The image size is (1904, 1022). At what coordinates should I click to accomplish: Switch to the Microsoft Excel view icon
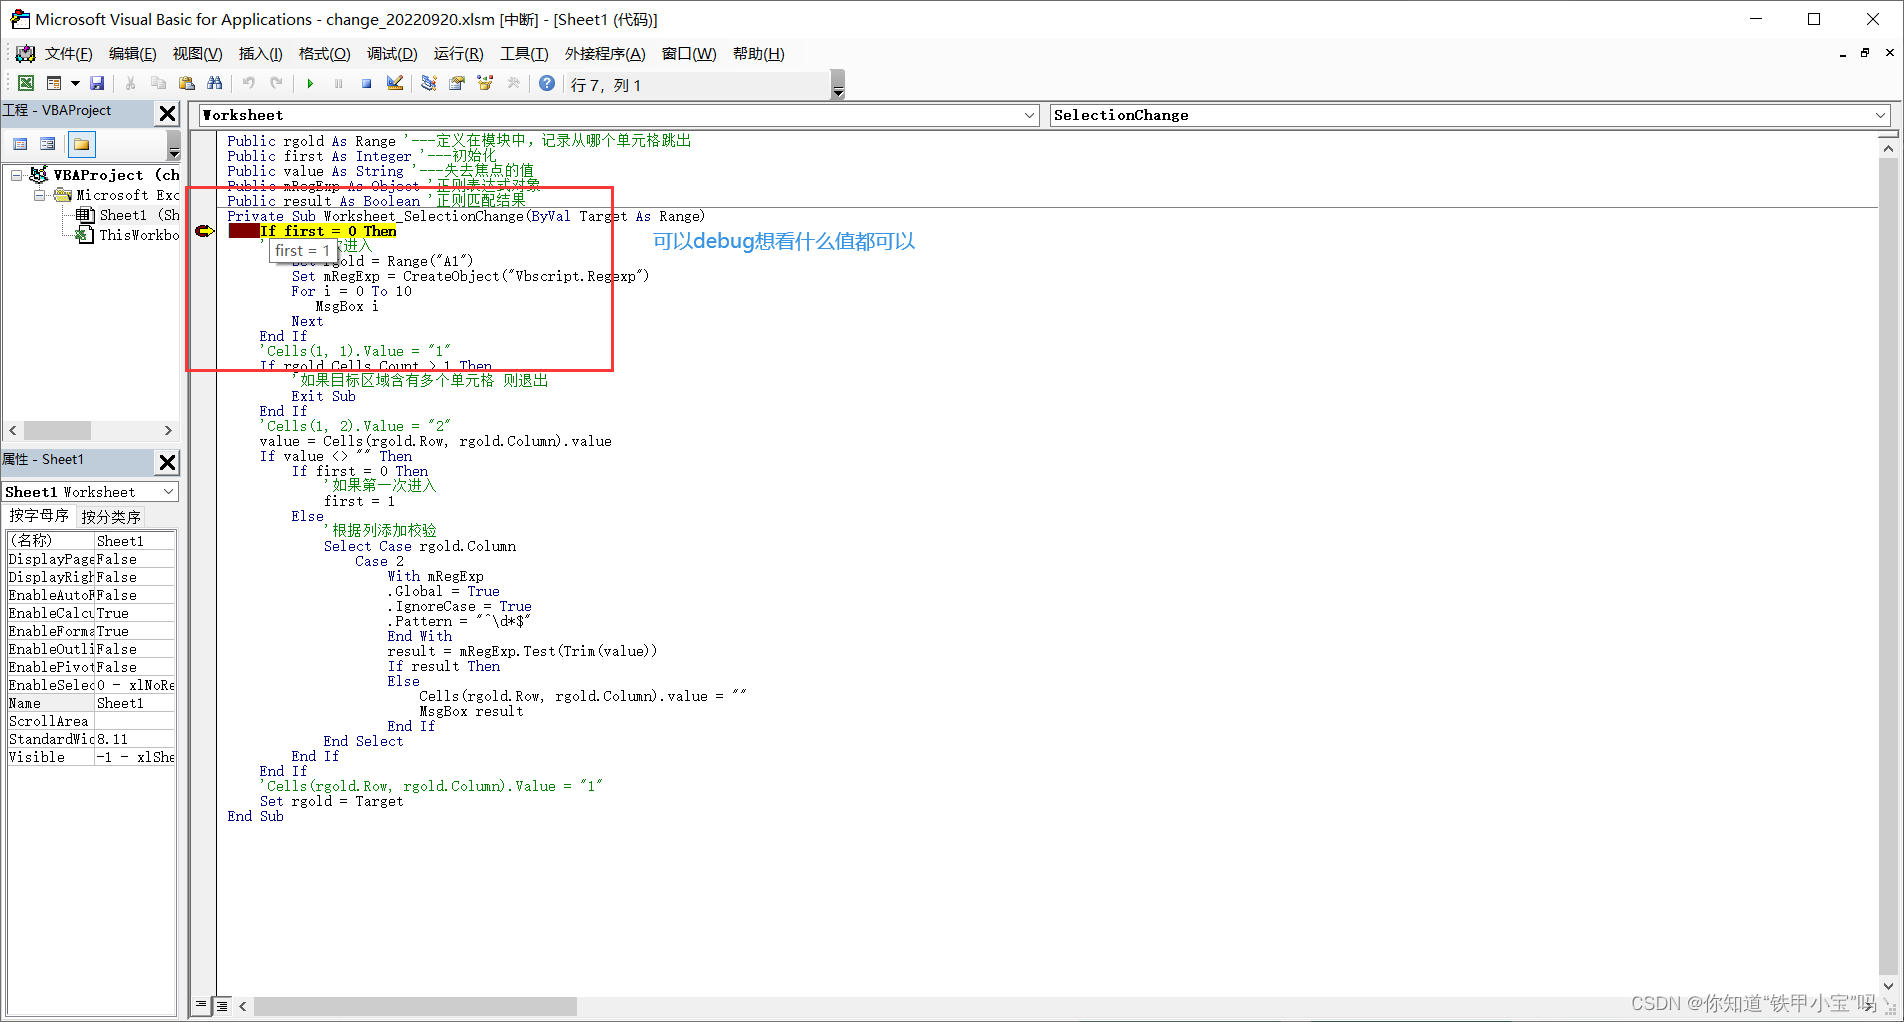tap(26, 84)
